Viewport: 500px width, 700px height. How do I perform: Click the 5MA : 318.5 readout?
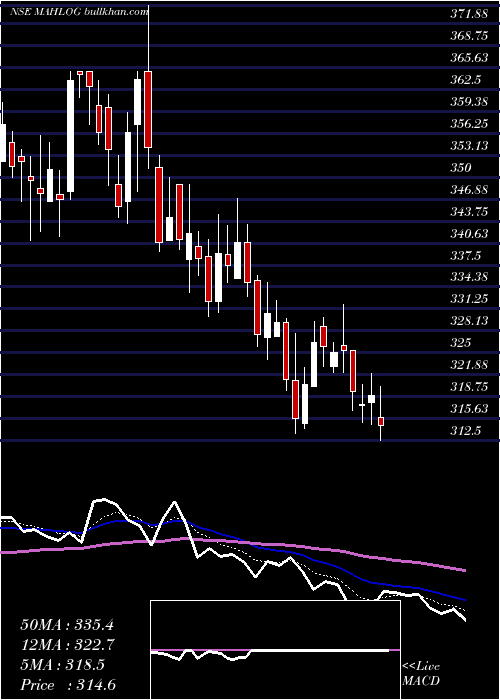pos(62,665)
